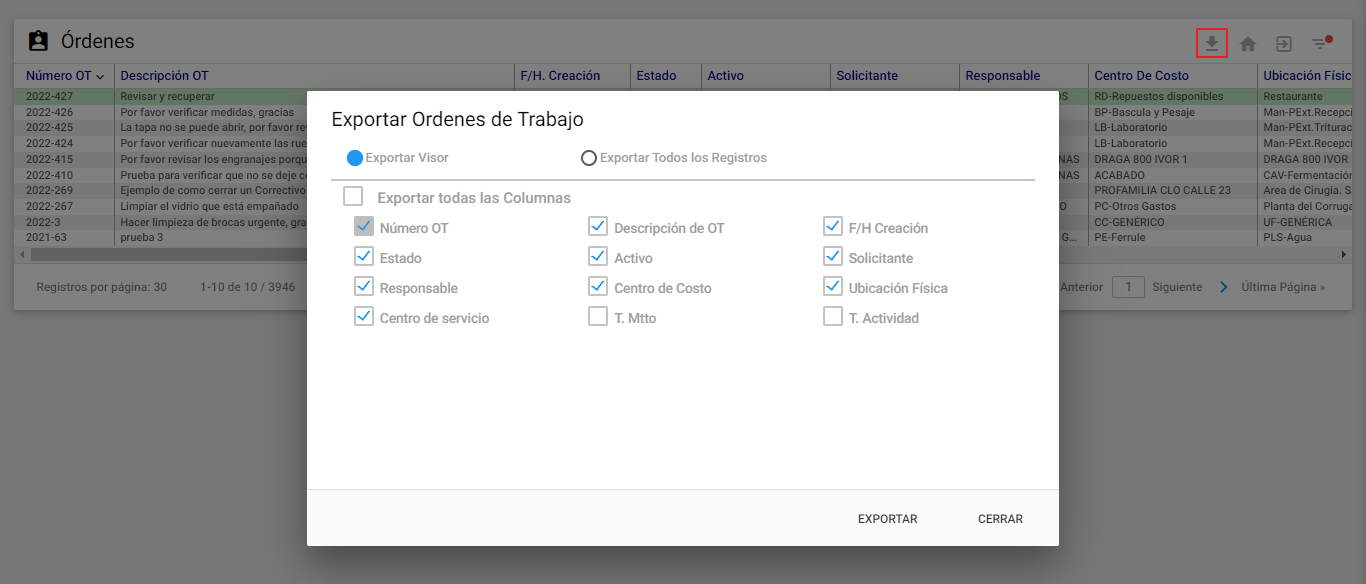The height and width of the screenshot is (584, 1366).
Task: Enable the T. Mtto checkbox
Action: 598,317
